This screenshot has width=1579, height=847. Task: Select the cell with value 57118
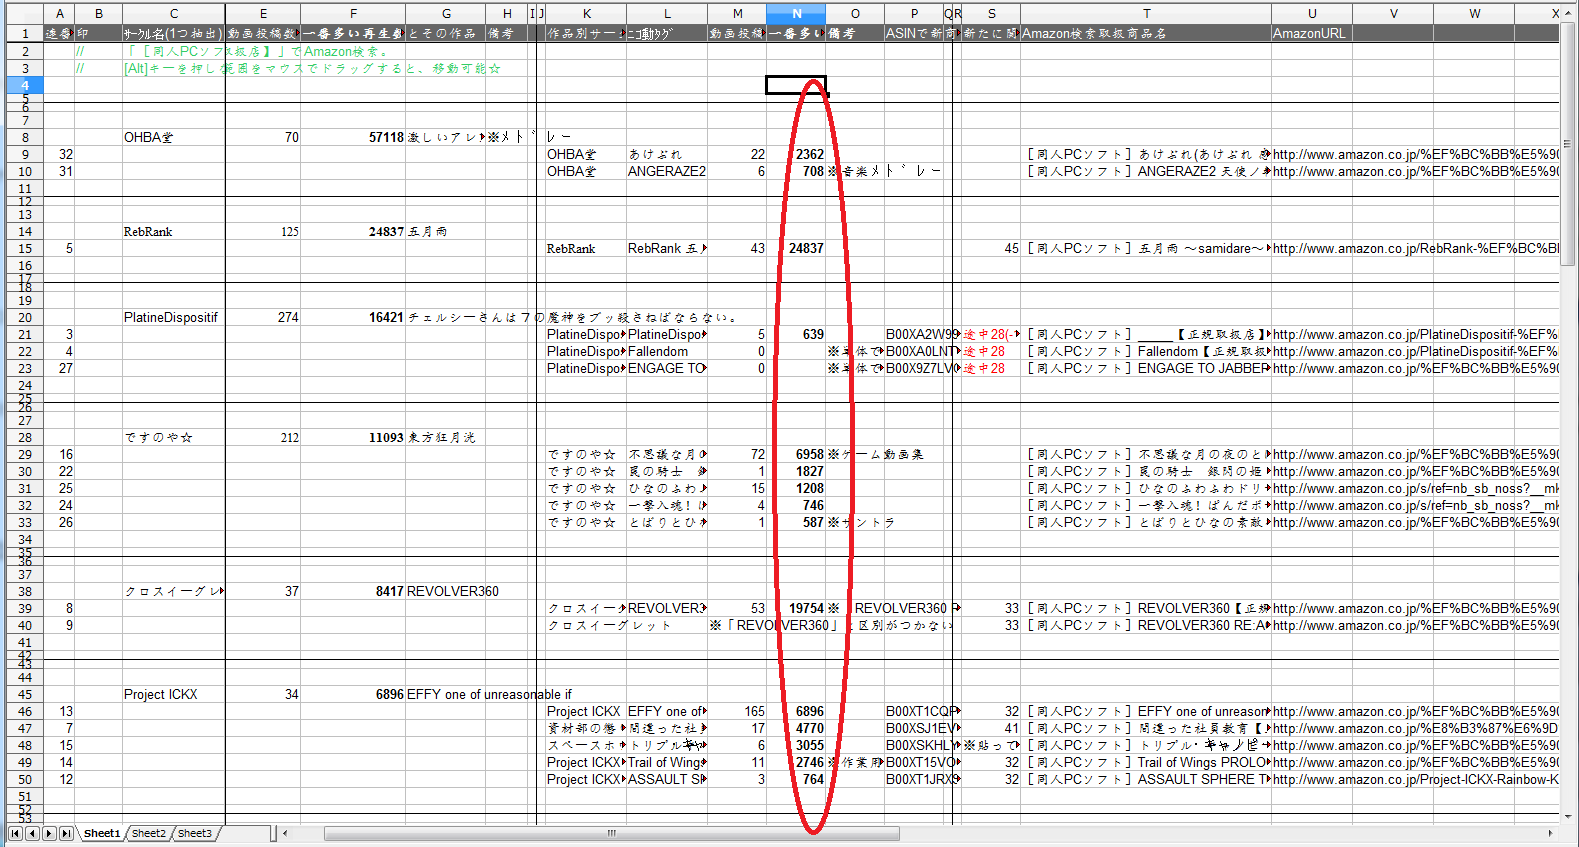pyautogui.click(x=353, y=137)
